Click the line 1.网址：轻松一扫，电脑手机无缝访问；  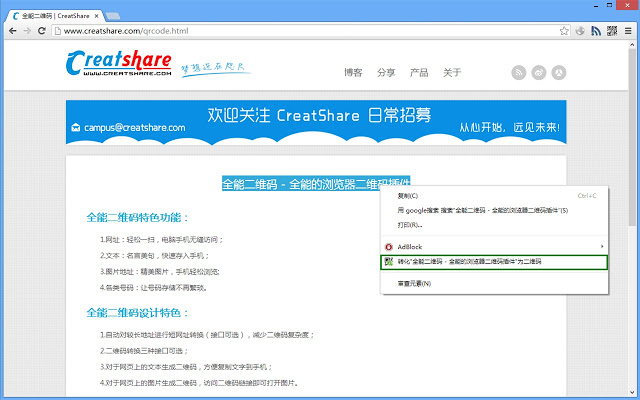click(162, 240)
